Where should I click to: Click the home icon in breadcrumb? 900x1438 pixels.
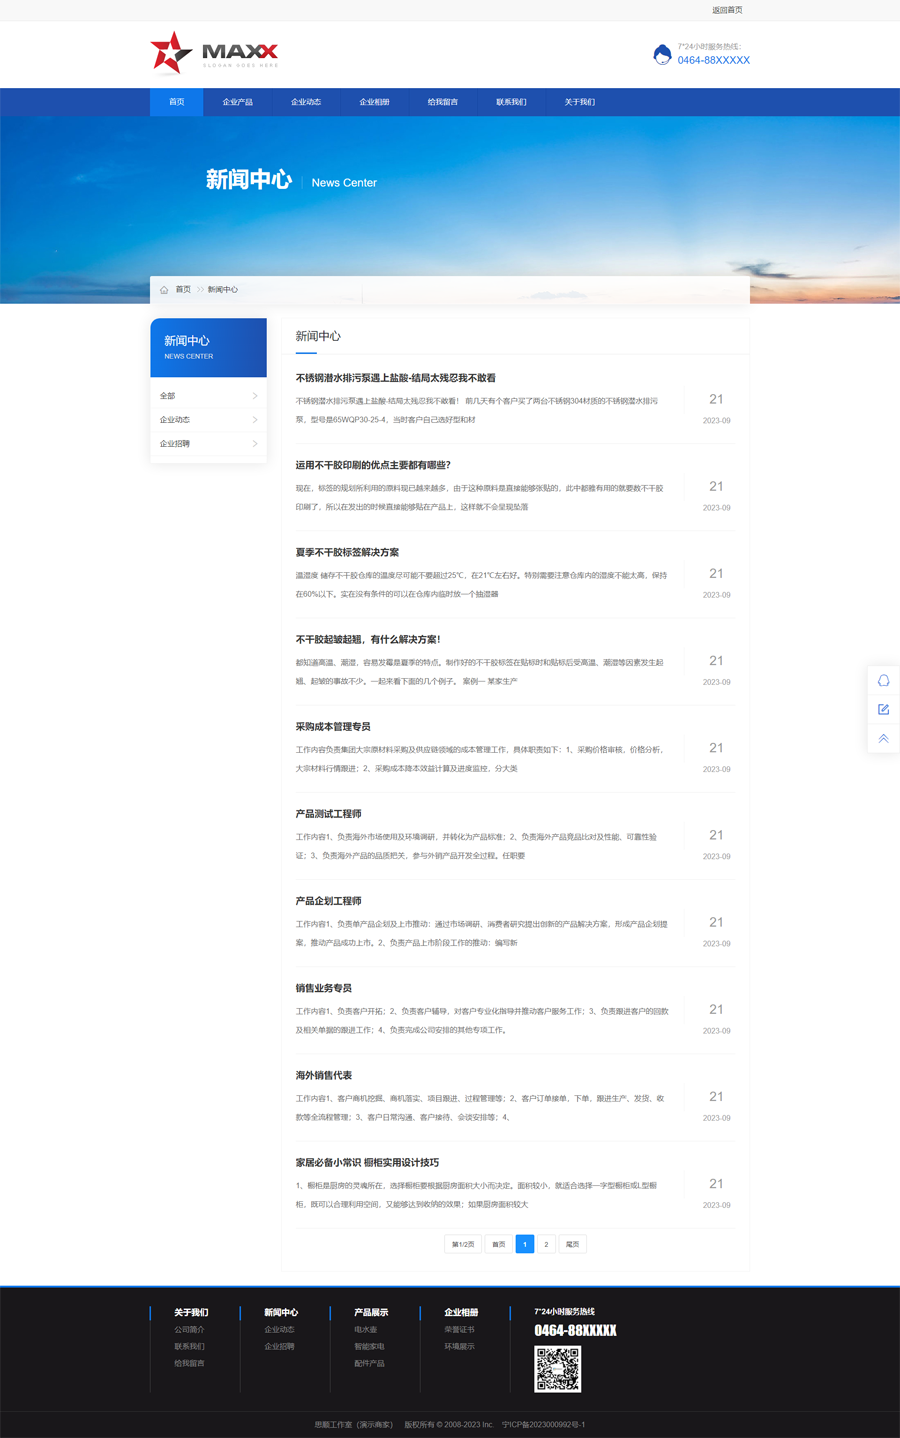164,290
